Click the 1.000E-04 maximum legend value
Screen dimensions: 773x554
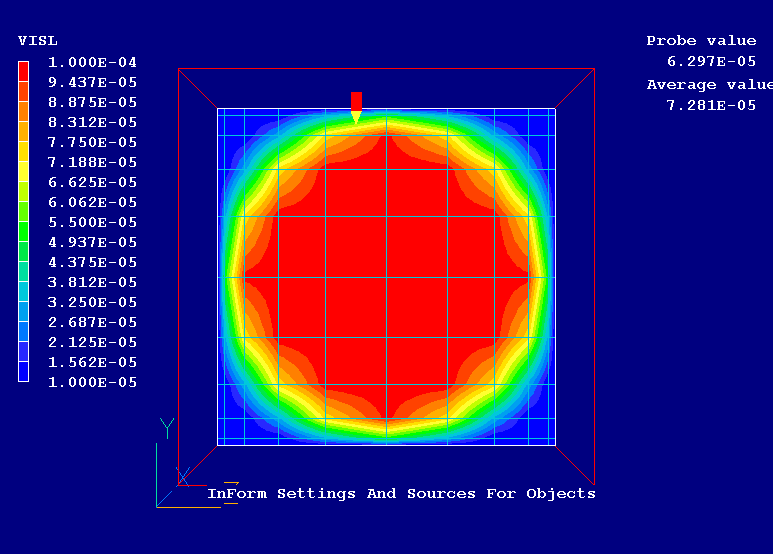(92, 62)
